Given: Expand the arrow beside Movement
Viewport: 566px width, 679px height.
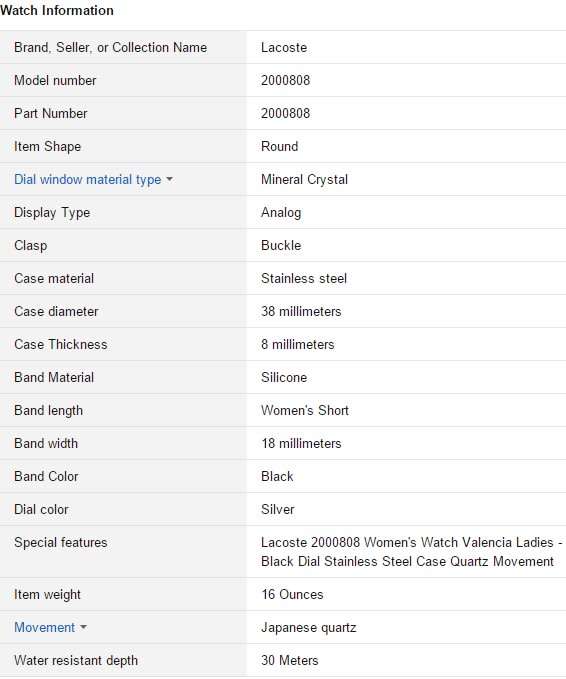Looking at the screenshot, I should click(x=84, y=627).
